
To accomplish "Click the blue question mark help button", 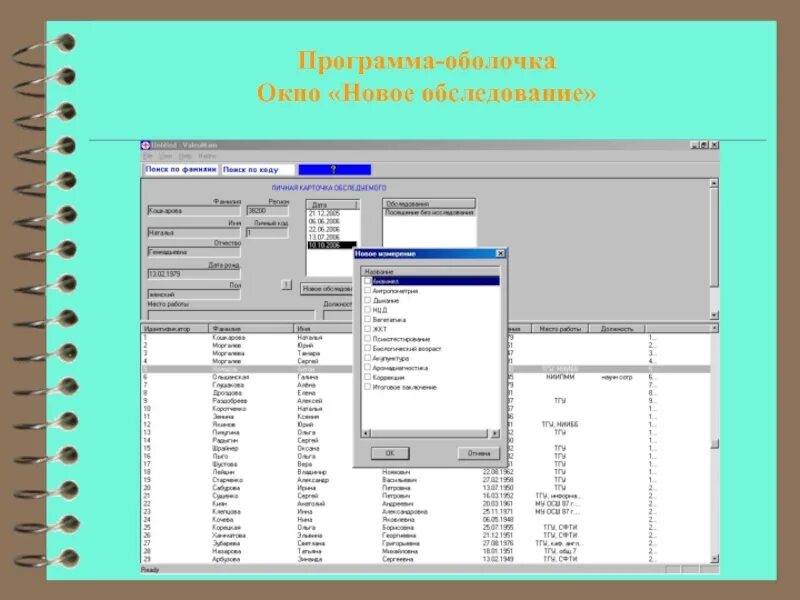I will click(x=334, y=169).
